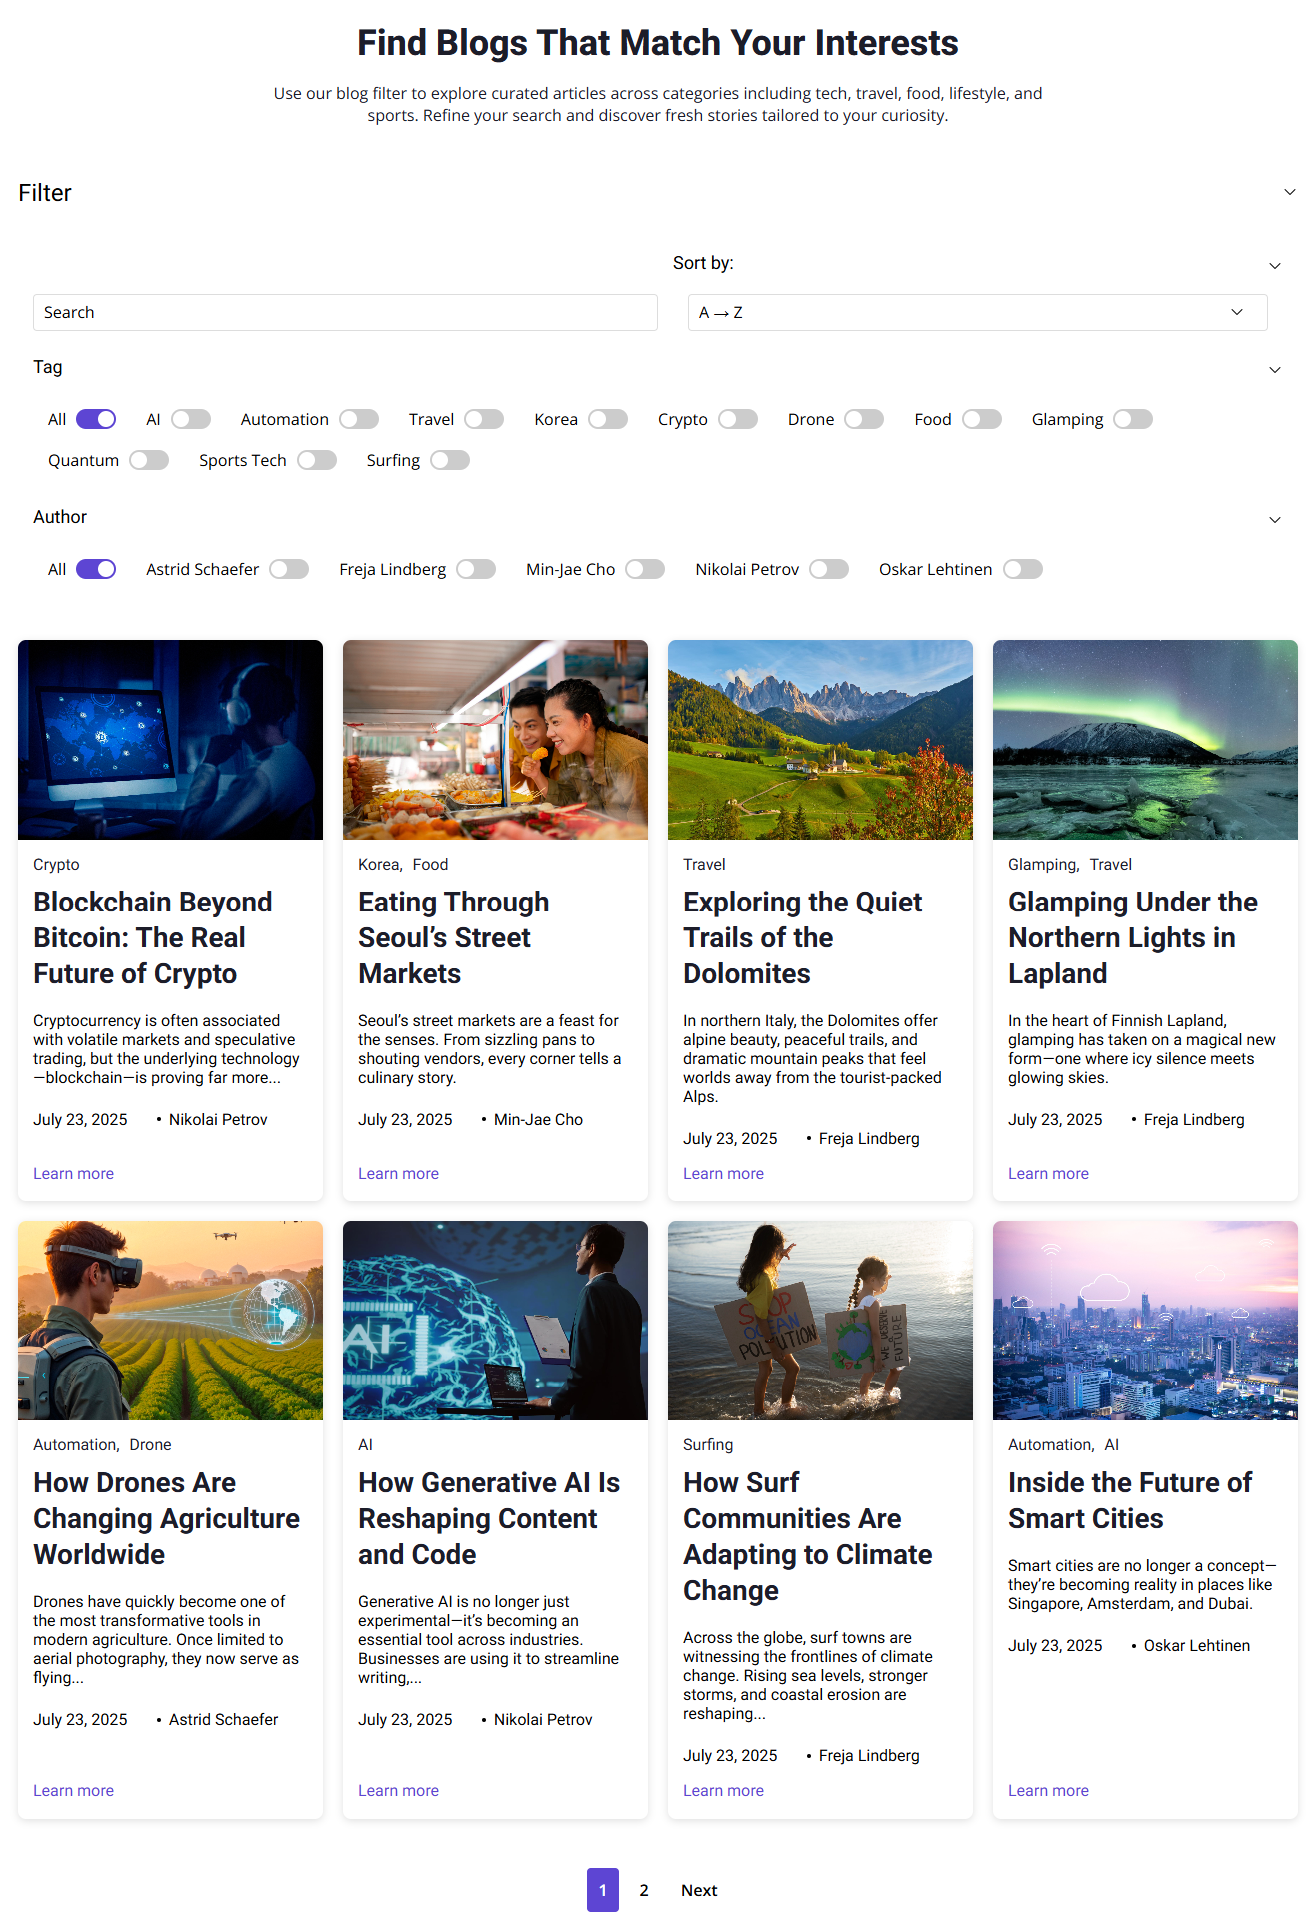This screenshot has width=1309, height=1932.
Task: Filter by author Freja Lindberg
Action: click(x=476, y=569)
